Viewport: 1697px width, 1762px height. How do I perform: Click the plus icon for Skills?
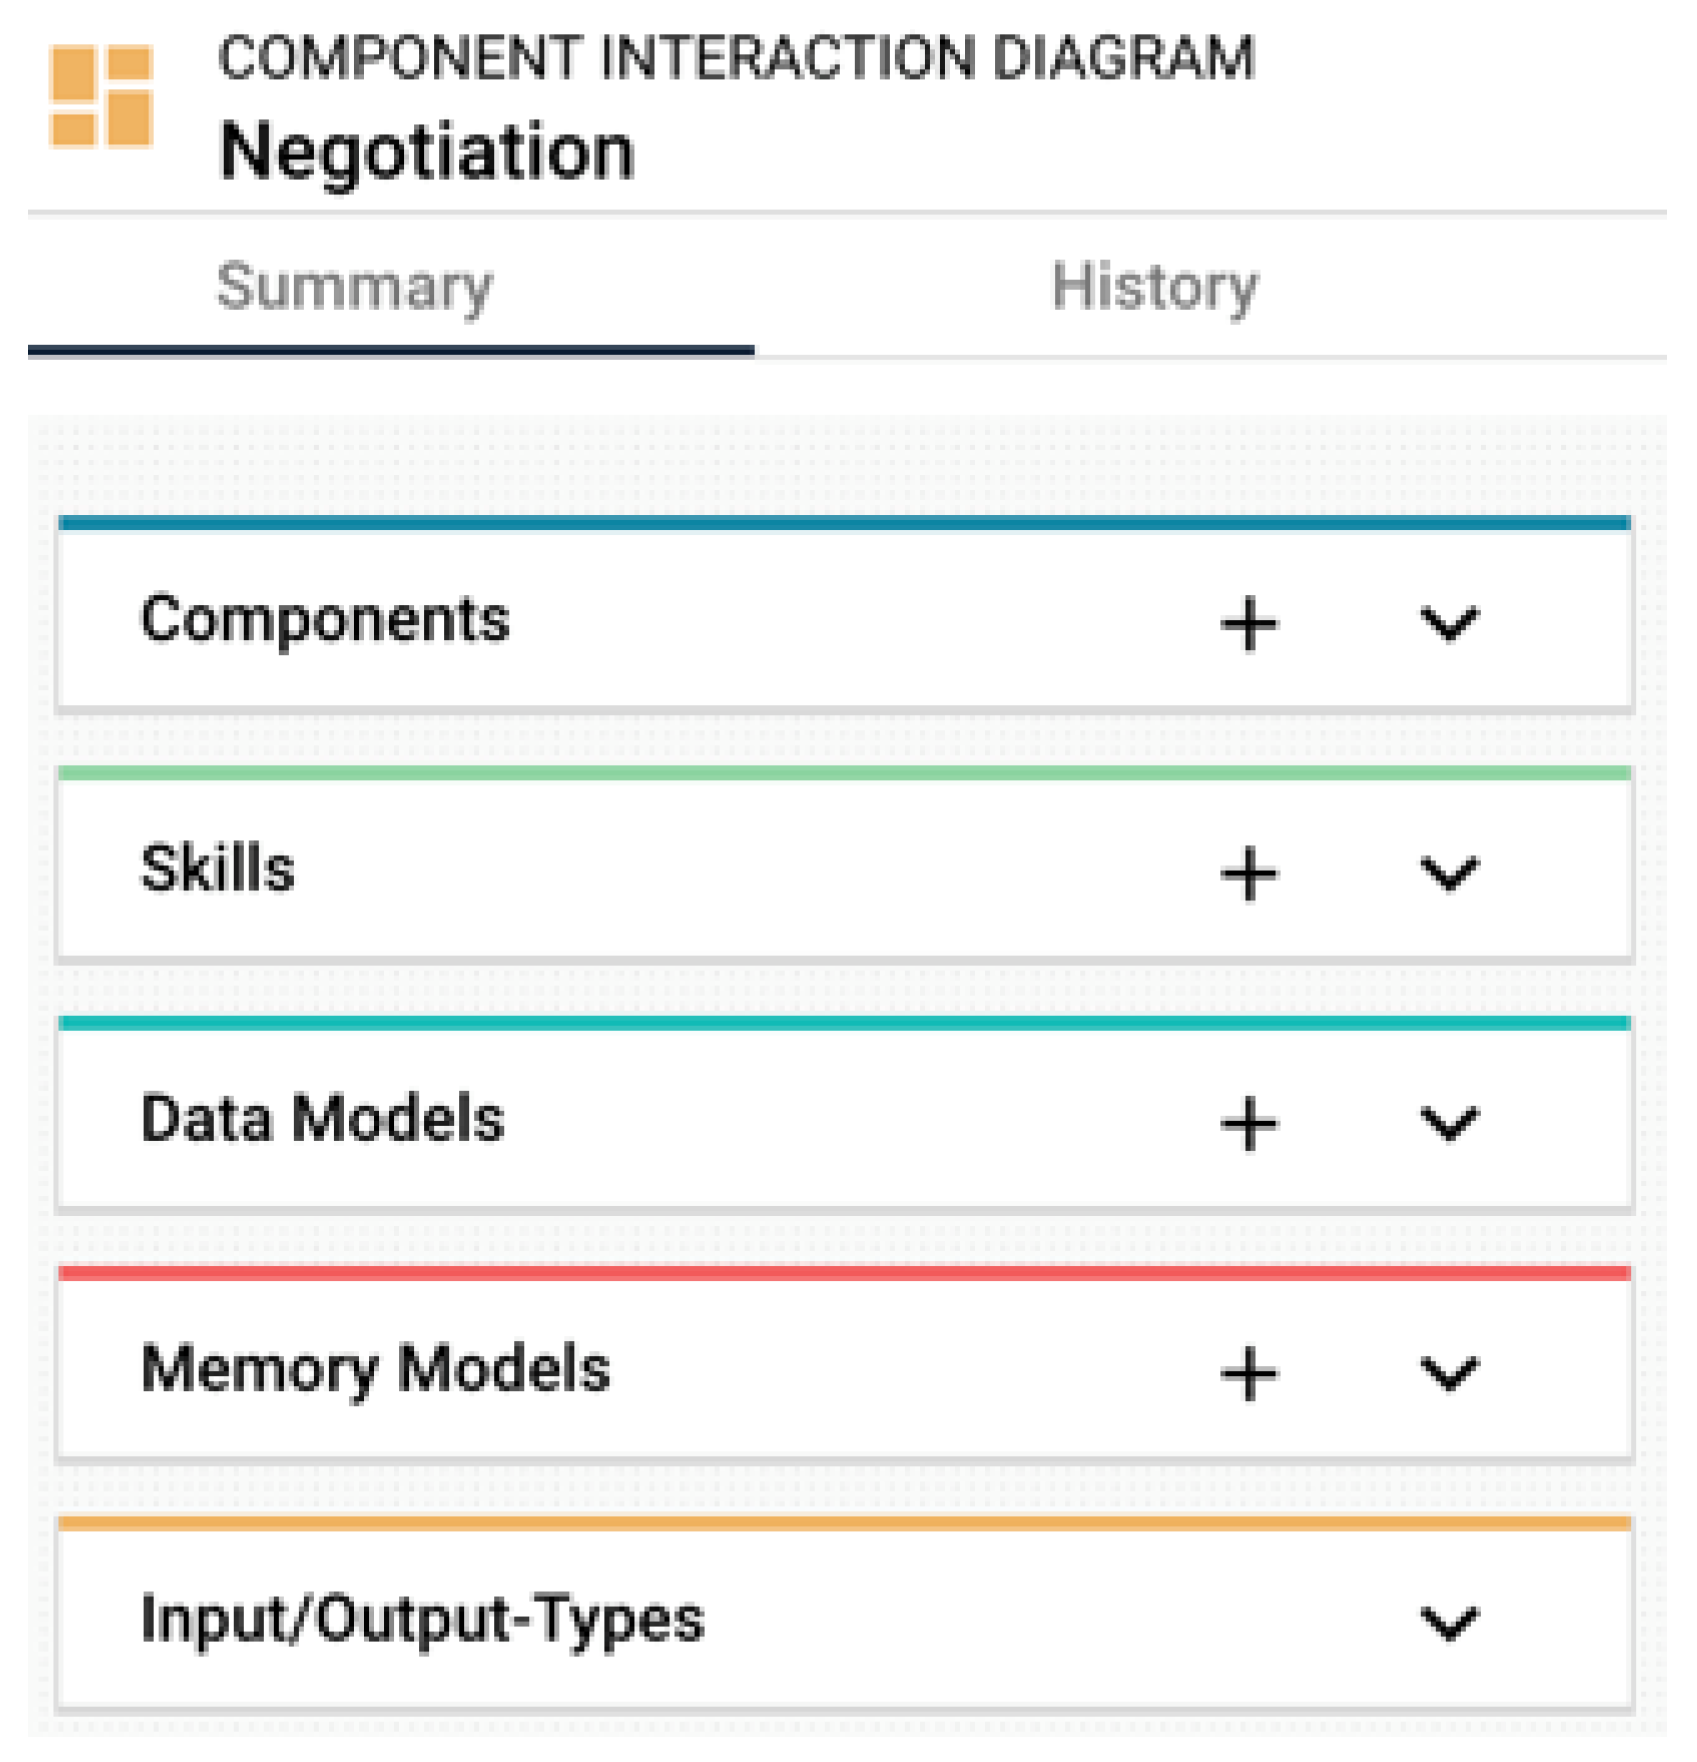coord(1249,873)
